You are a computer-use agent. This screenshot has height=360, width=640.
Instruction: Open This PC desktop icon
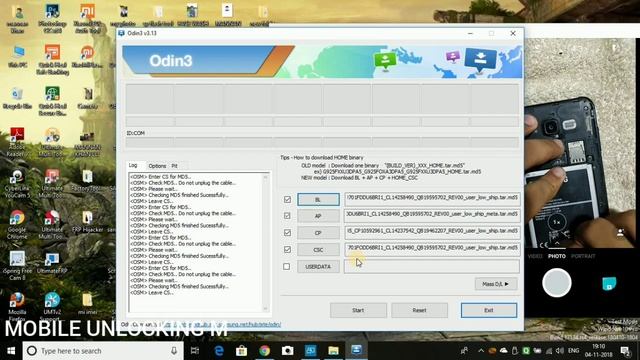tap(18, 56)
